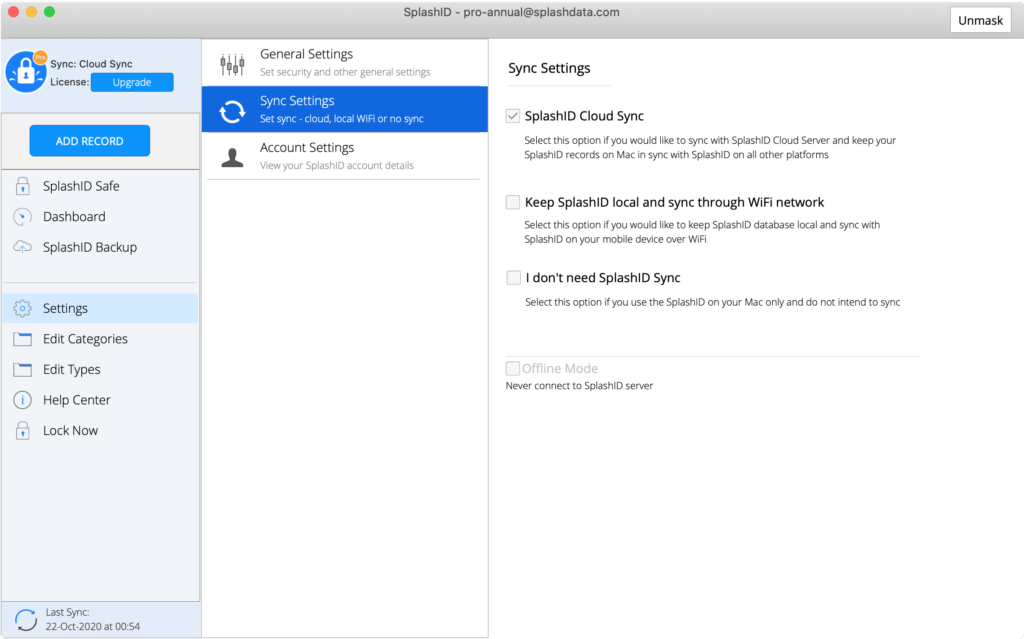Select Edit Types in the sidebar
Screen dimensions: 1024x639
[71, 370]
